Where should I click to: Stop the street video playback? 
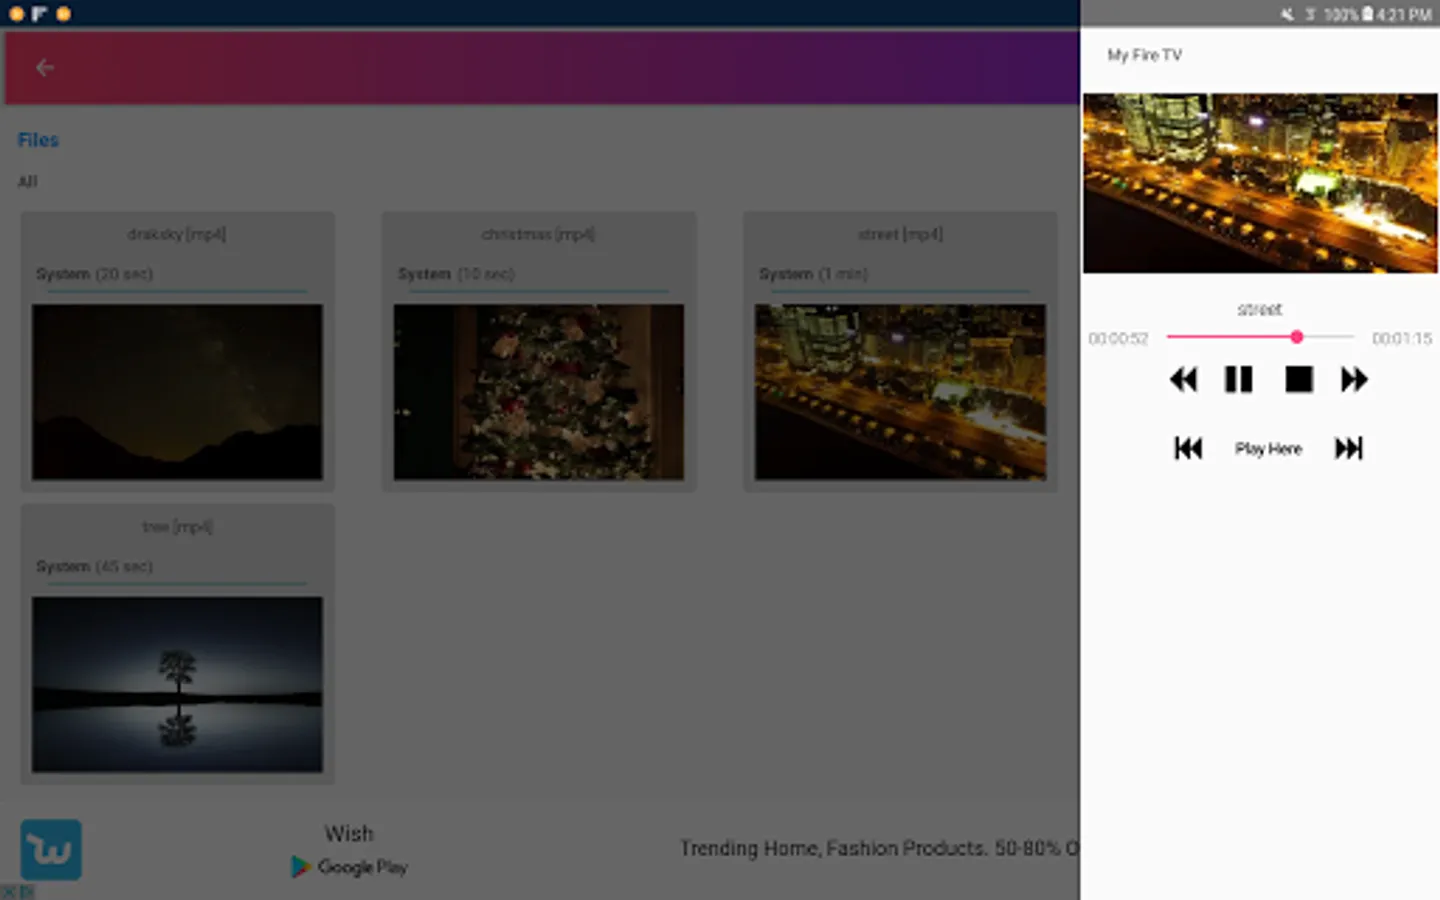click(1299, 380)
